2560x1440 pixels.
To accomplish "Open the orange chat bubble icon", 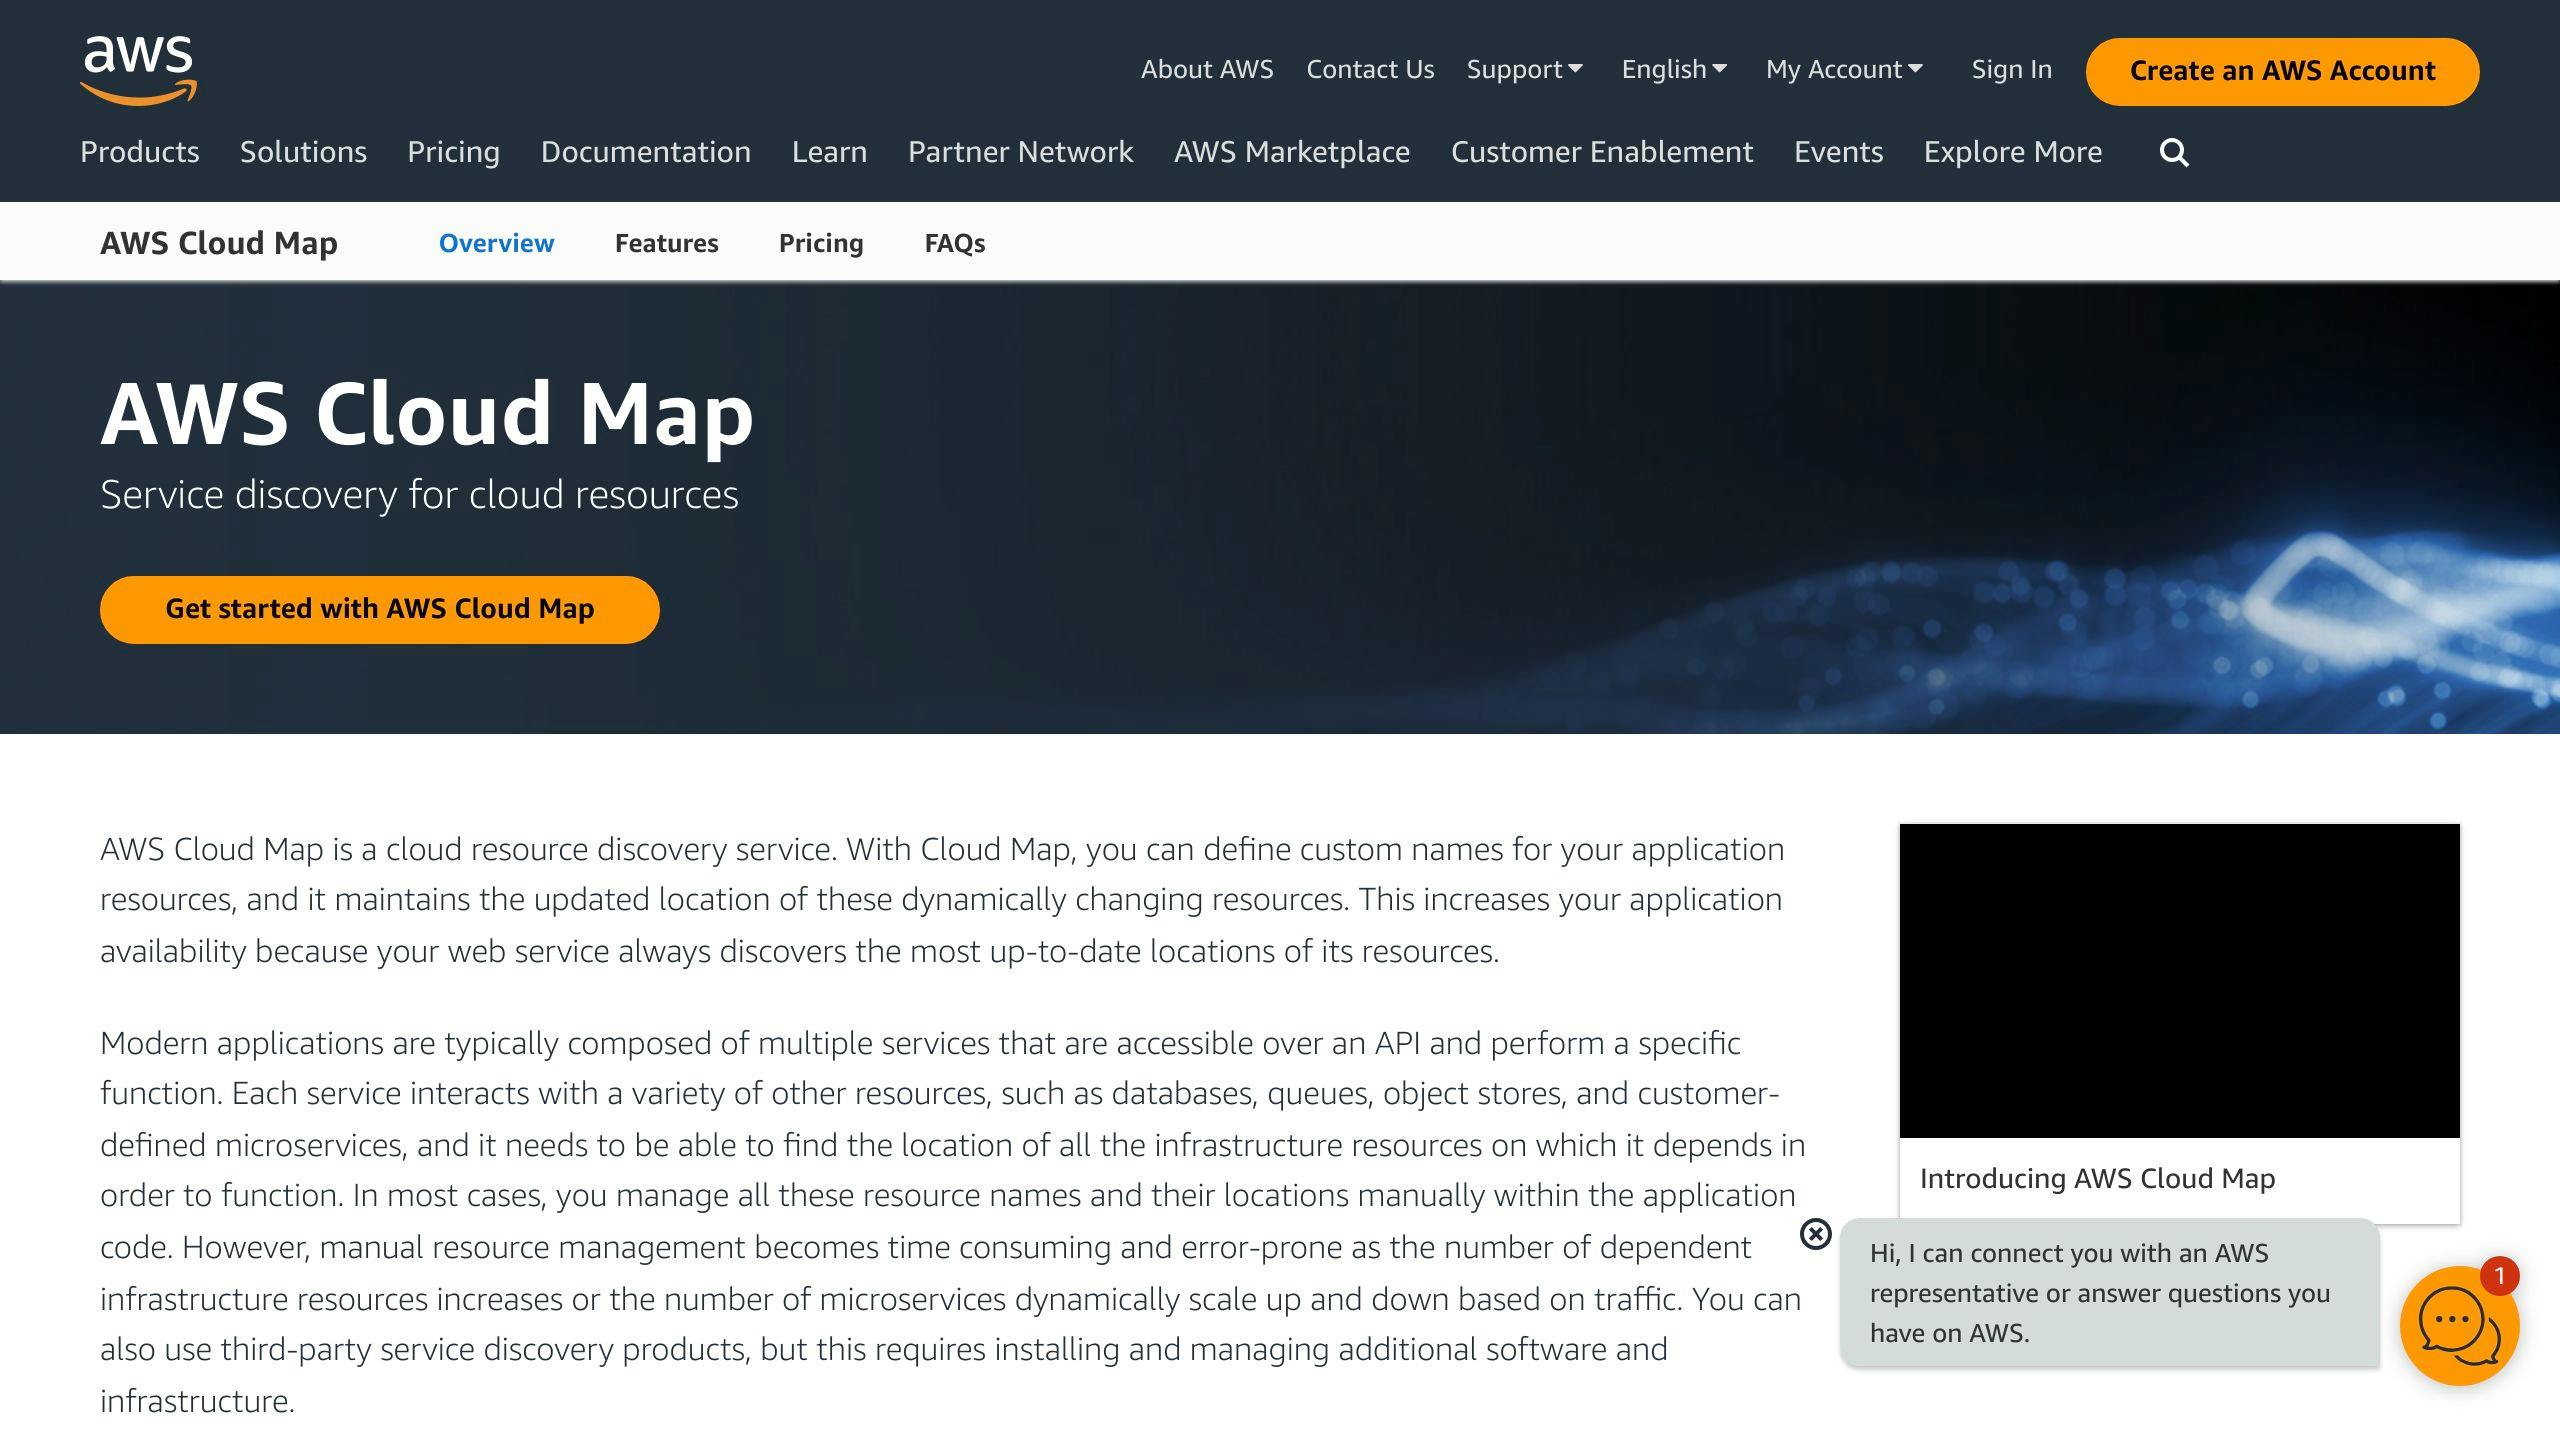I will click(2459, 1326).
